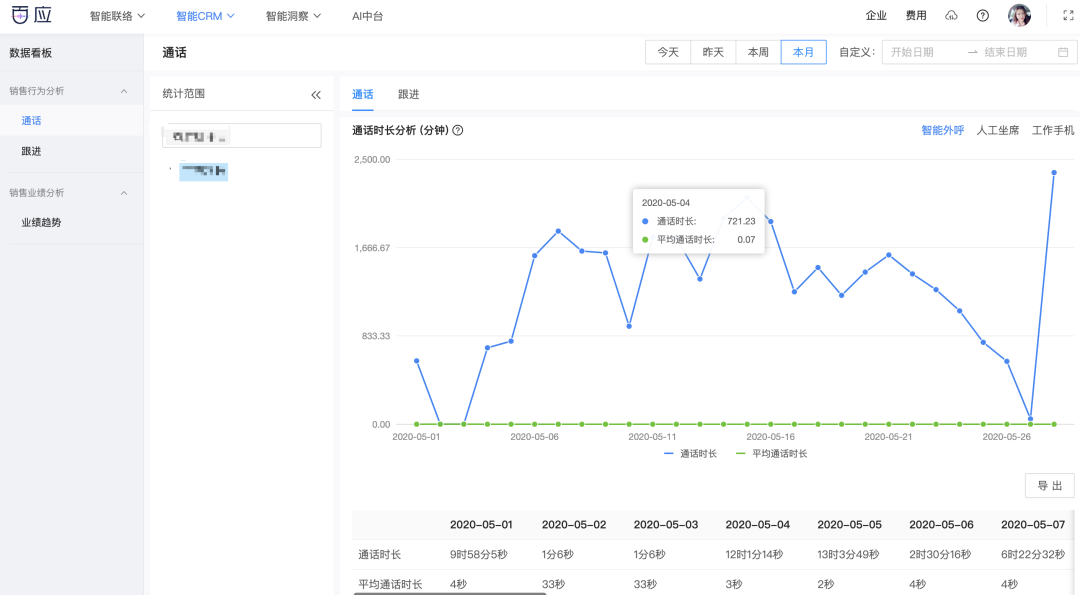The image size is (1080, 595).
Task: Toggle fullscreen mode icon
Action: (x=1068, y=15)
